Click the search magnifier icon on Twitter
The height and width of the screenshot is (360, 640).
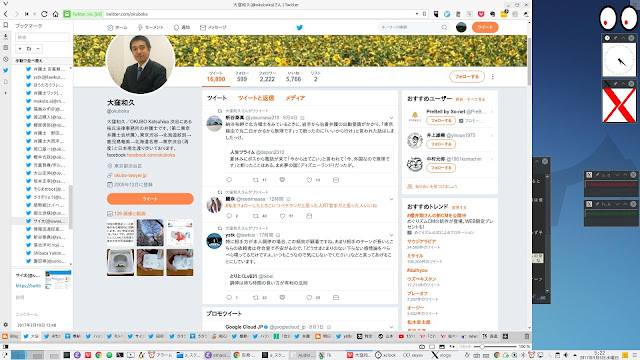click(x=444, y=27)
